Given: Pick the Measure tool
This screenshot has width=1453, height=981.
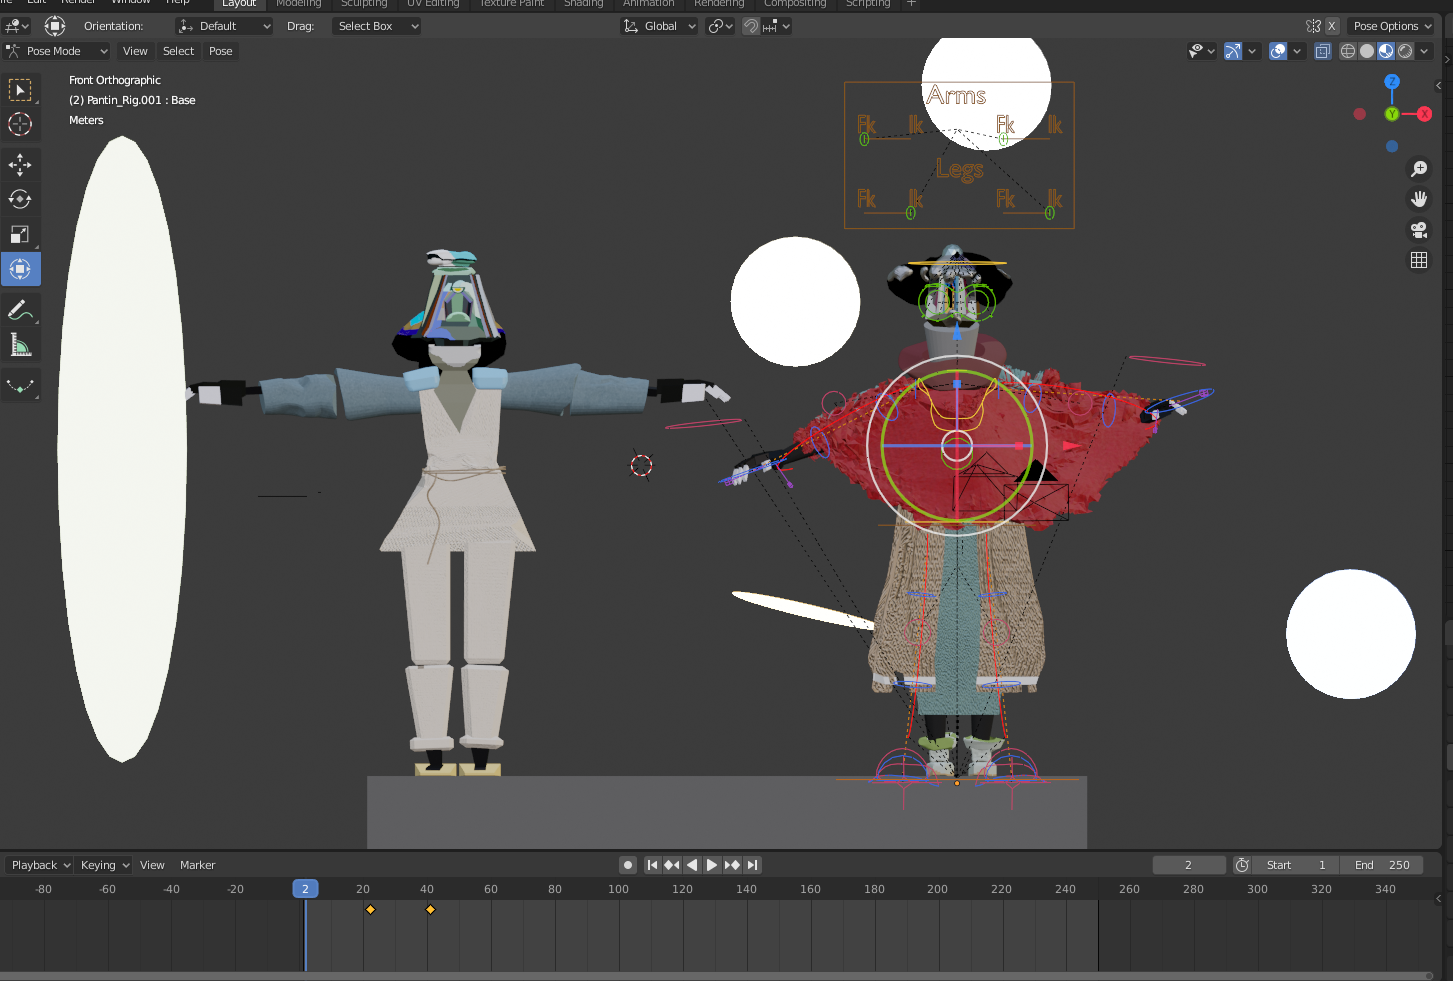Looking at the screenshot, I should (x=20, y=345).
